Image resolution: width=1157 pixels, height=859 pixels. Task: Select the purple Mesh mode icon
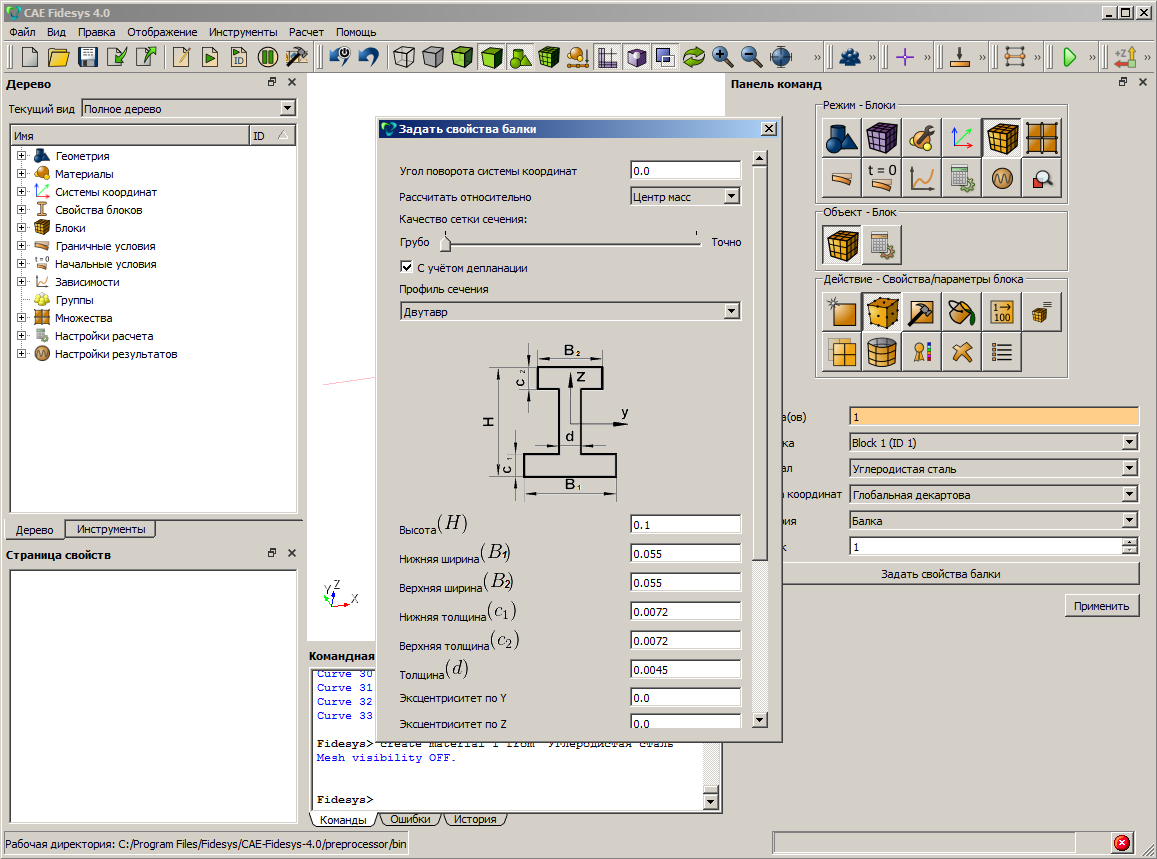(881, 138)
